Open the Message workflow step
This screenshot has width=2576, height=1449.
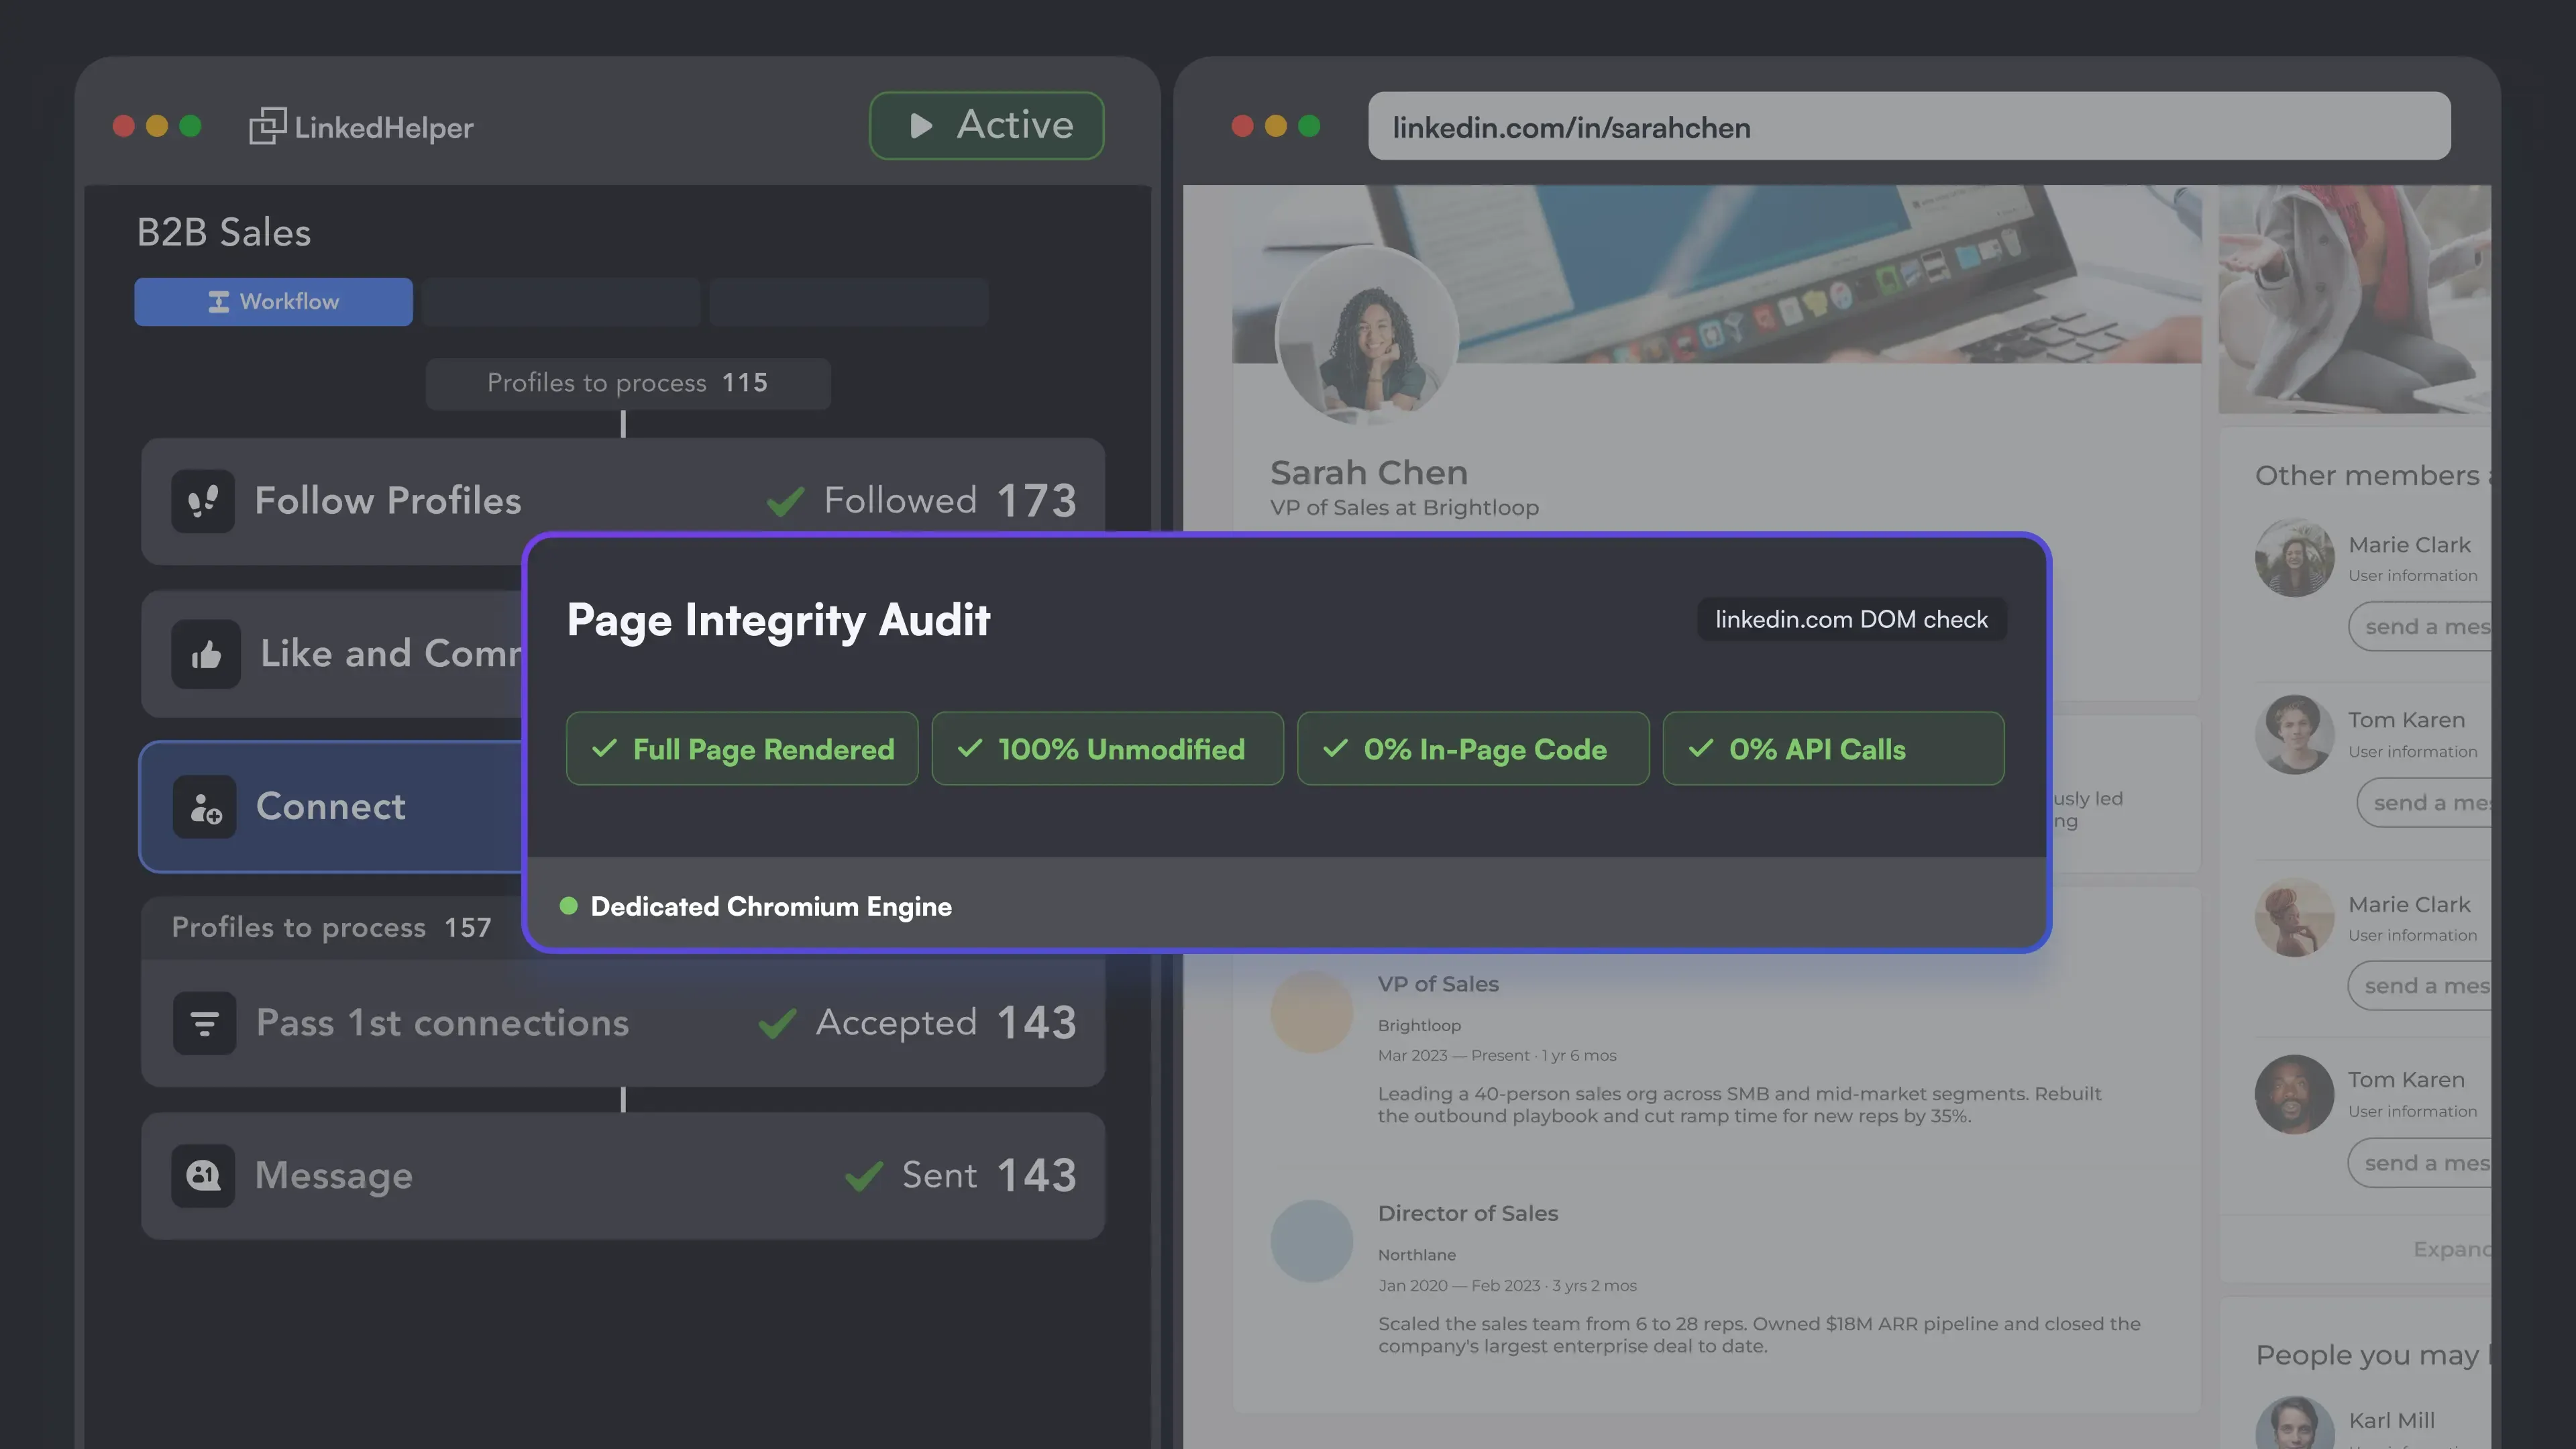click(x=623, y=1176)
